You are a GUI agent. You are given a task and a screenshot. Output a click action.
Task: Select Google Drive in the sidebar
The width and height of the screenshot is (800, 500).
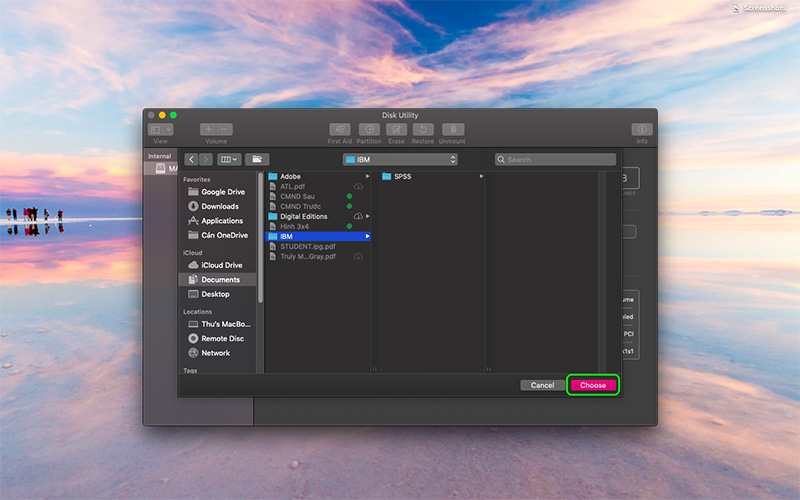coord(222,192)
